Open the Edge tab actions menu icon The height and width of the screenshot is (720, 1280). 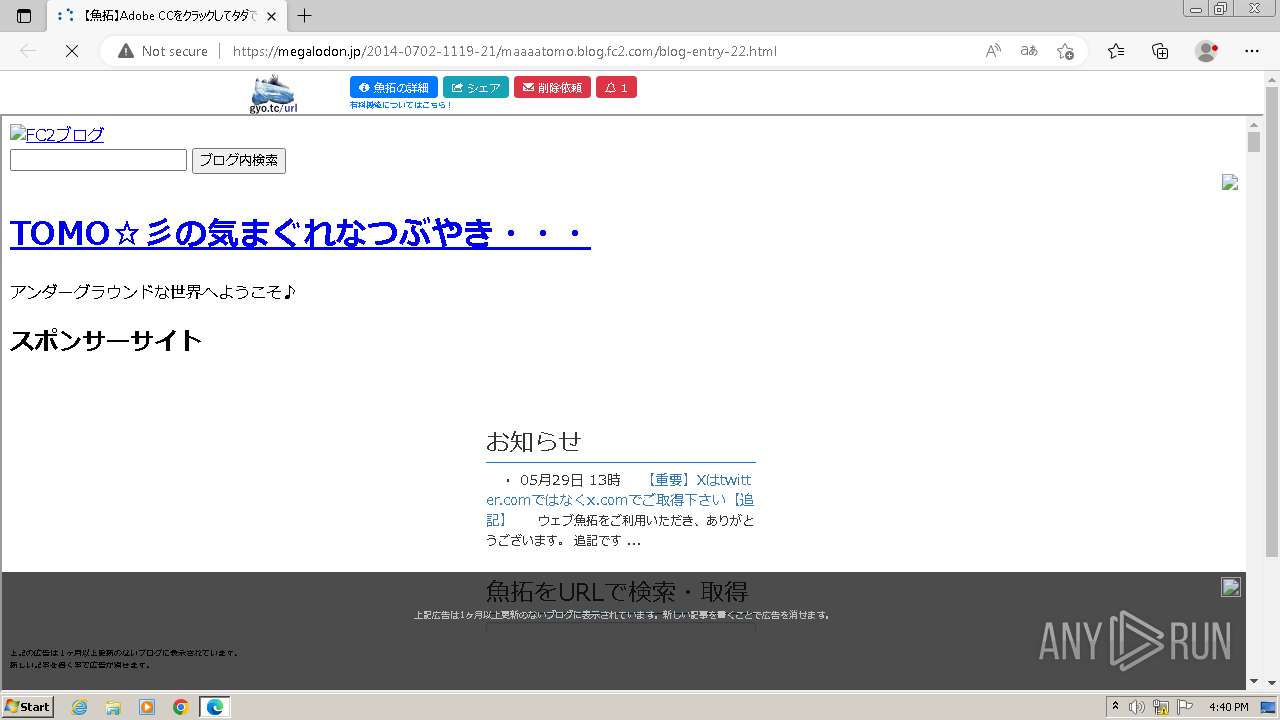pyautogui.click(x=24, y=16)
